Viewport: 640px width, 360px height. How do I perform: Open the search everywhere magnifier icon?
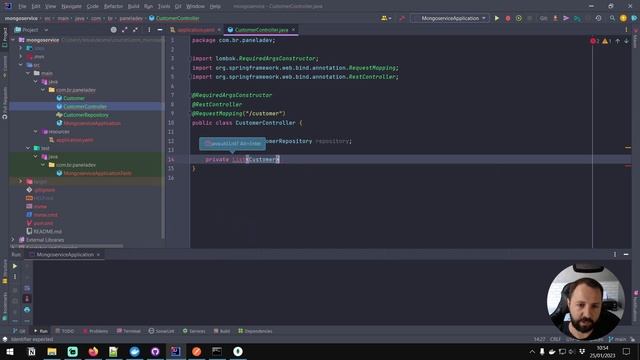(612, 18)
